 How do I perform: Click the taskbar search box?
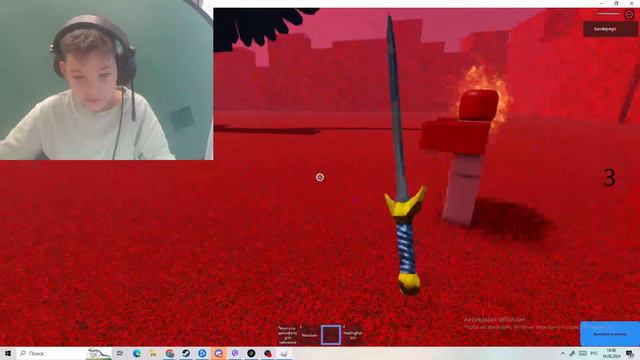(x=64, y=353)
